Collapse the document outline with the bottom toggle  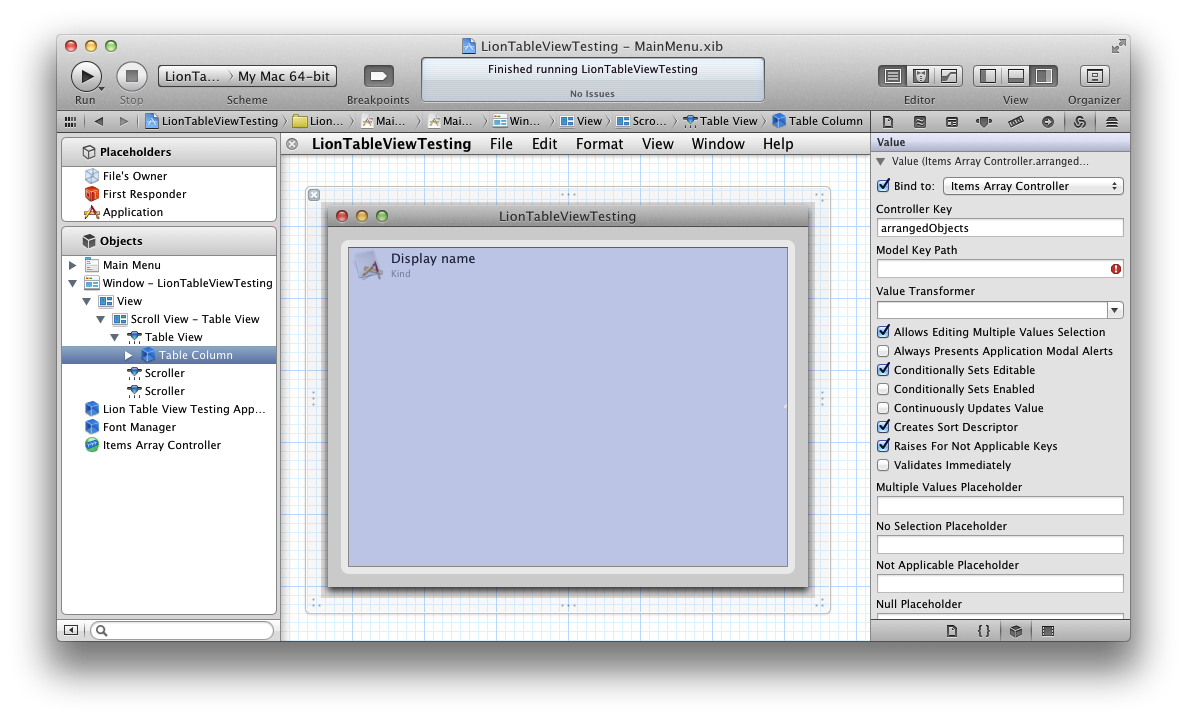tap(70, 630)
